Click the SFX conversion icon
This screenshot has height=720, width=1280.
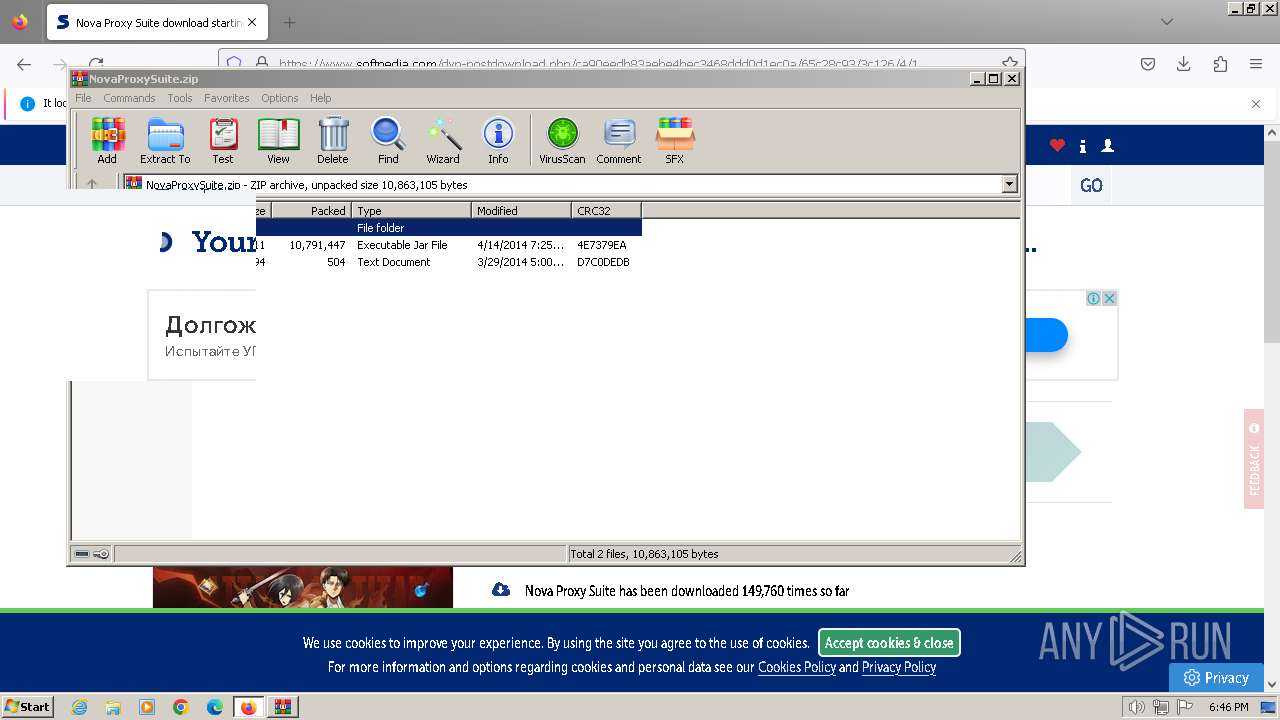(675, 140)
